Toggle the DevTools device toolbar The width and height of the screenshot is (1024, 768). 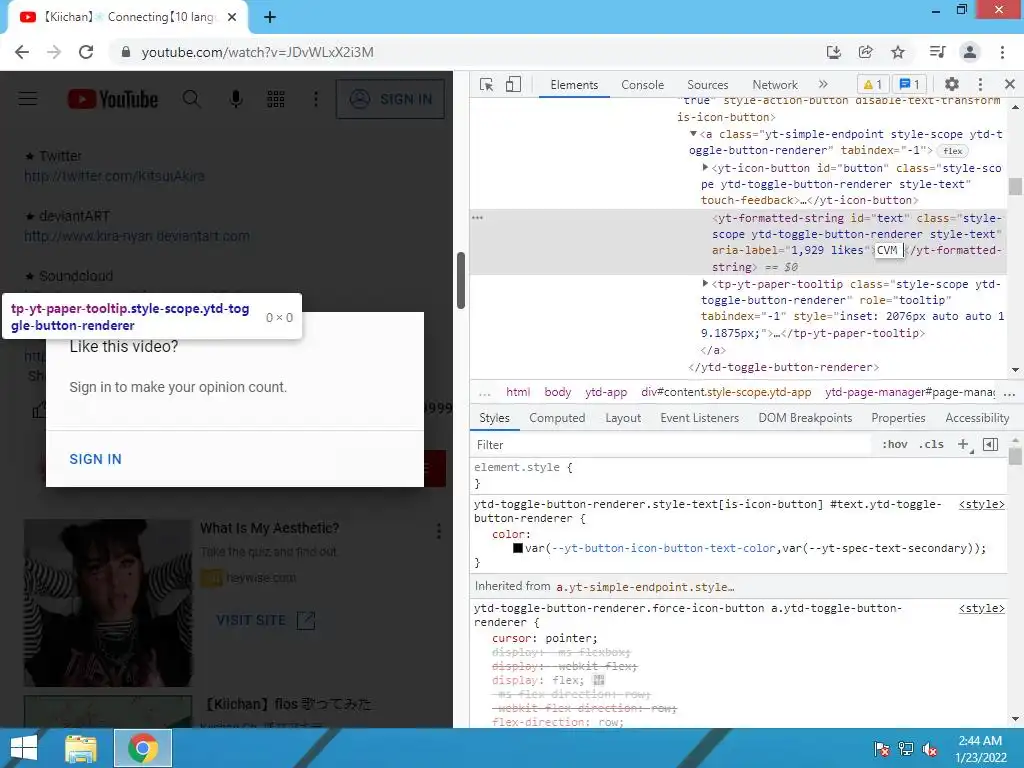coord(513,85)
